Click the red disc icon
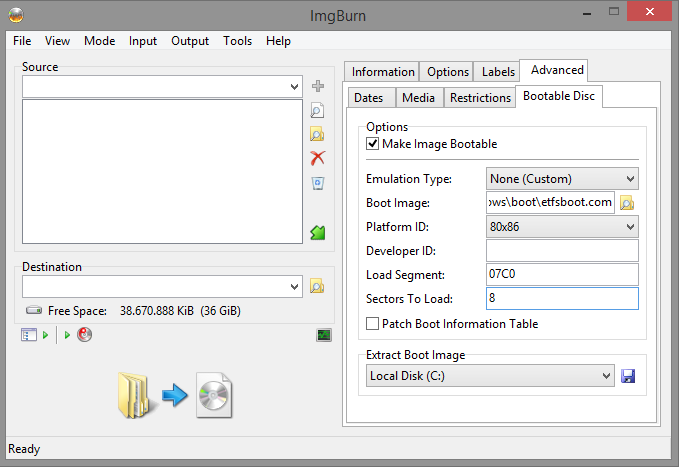Screen dimensions: 679x467 (x=84, y=334)
